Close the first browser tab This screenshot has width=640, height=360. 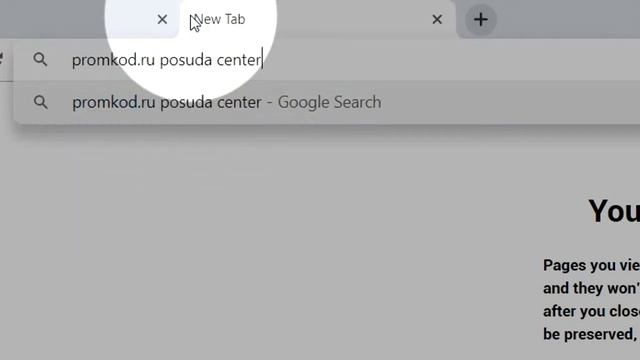click(x=162, y=19)
